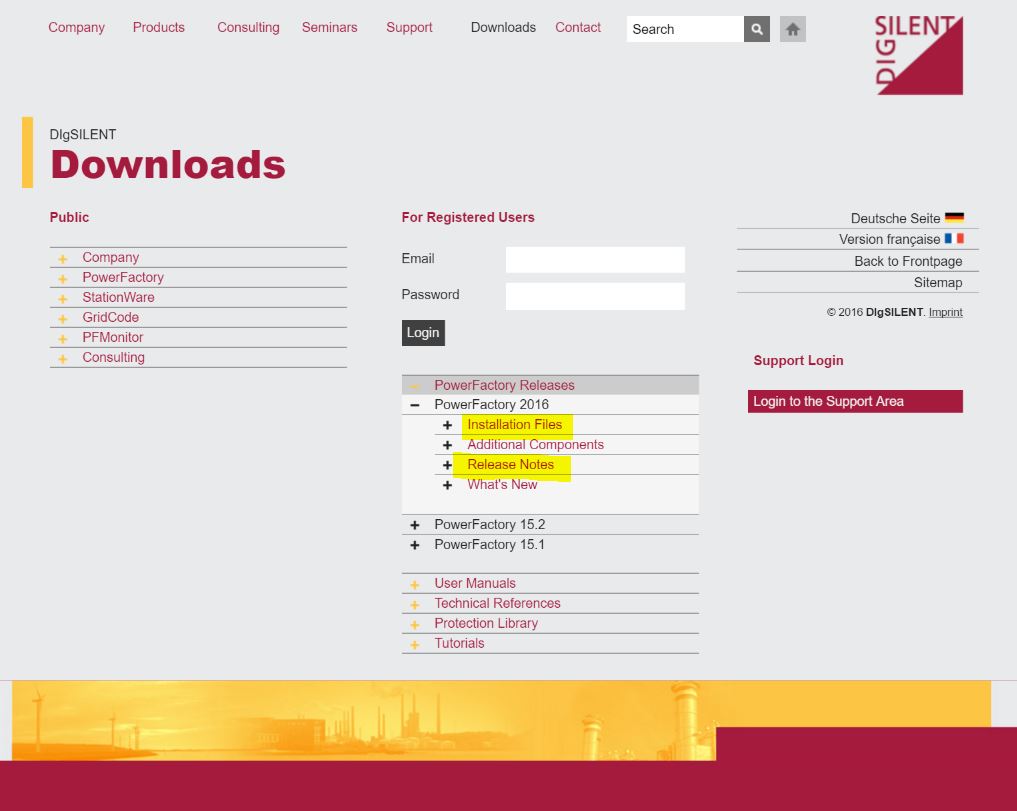Viewport: 1017px width, 811px height.
Task: Click into the Email field
Action: 595,260
